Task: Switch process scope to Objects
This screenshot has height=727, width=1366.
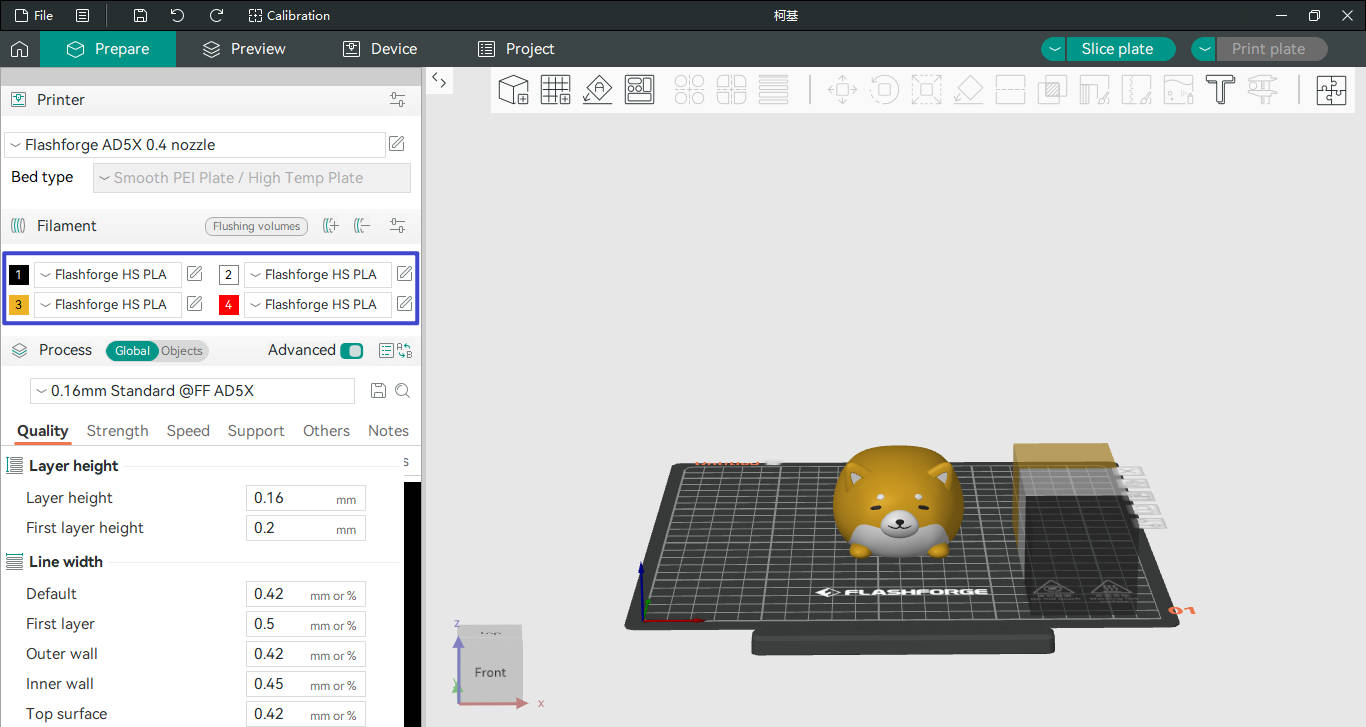Action: [182, 351]
